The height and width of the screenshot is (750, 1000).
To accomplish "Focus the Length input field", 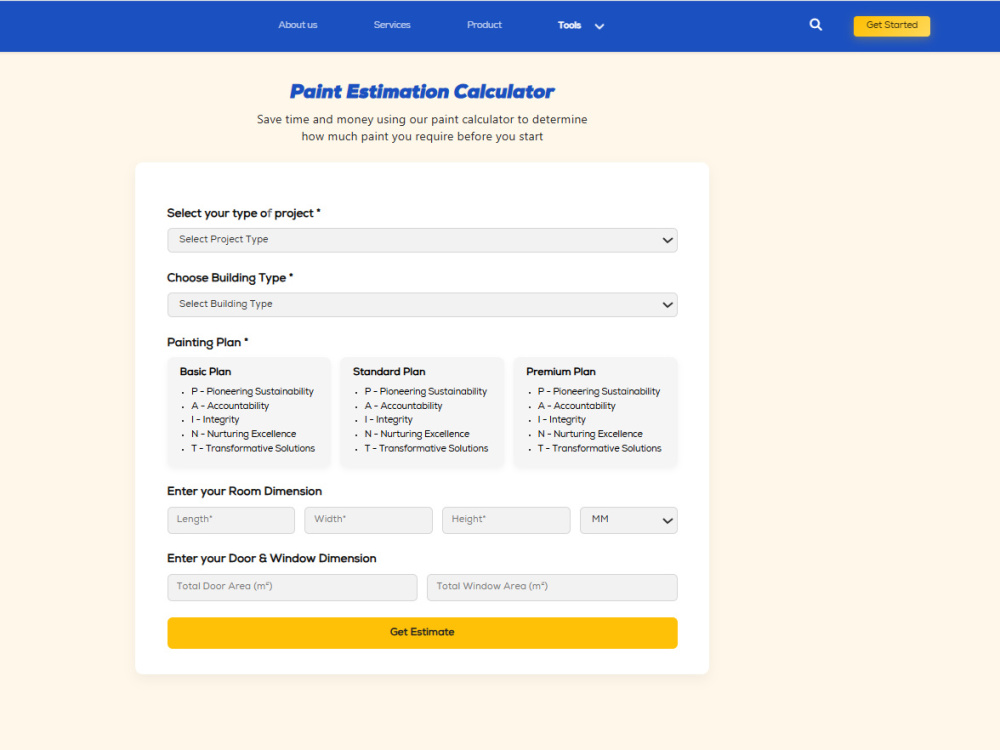I will pyautogui.click(x=231, y=520).
